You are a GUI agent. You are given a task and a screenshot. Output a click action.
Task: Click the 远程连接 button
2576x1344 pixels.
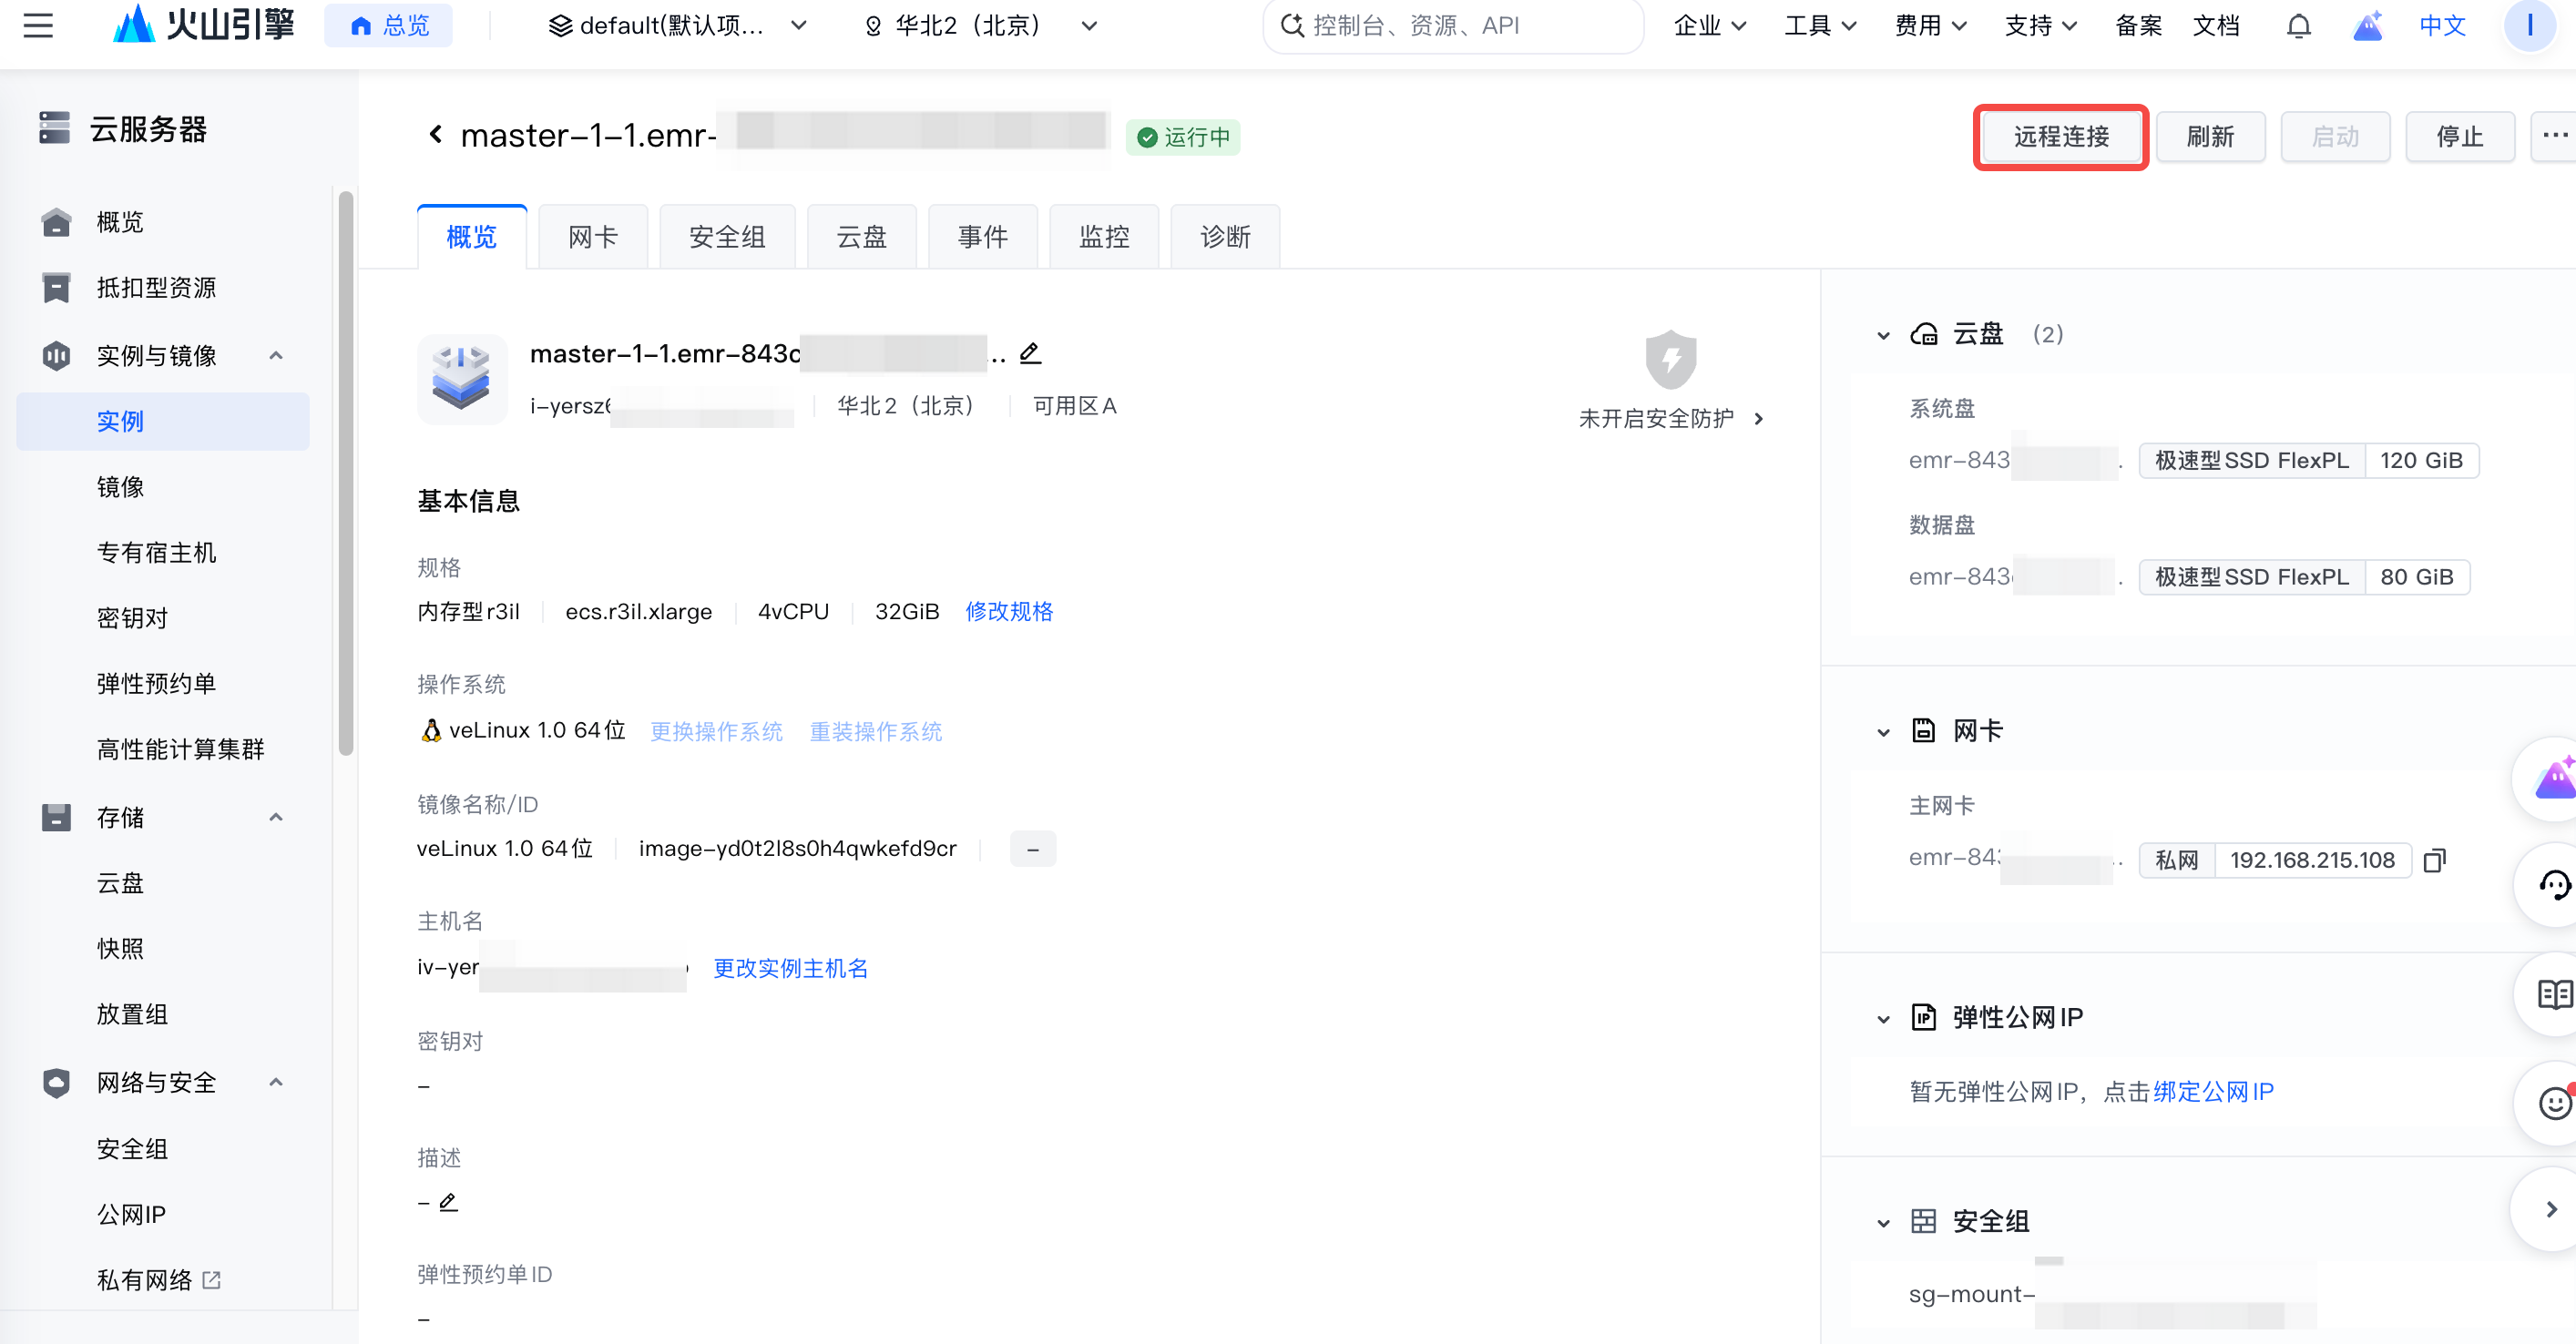(x=2061, y=136)
